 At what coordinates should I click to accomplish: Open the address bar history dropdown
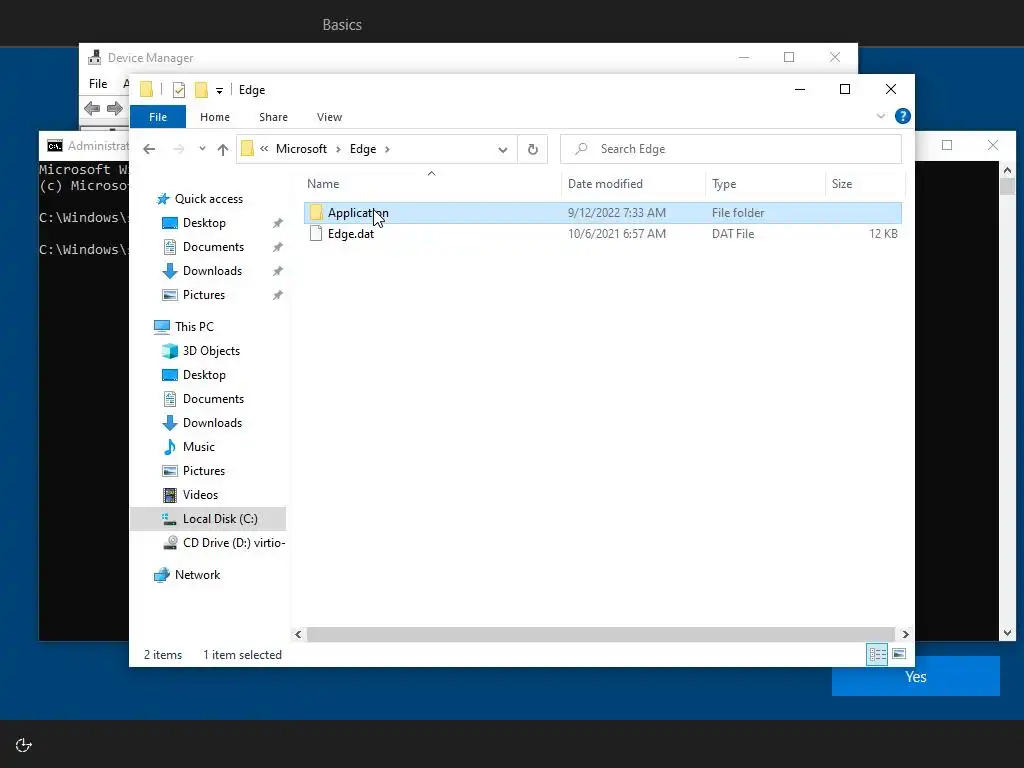tap(503, 150)
